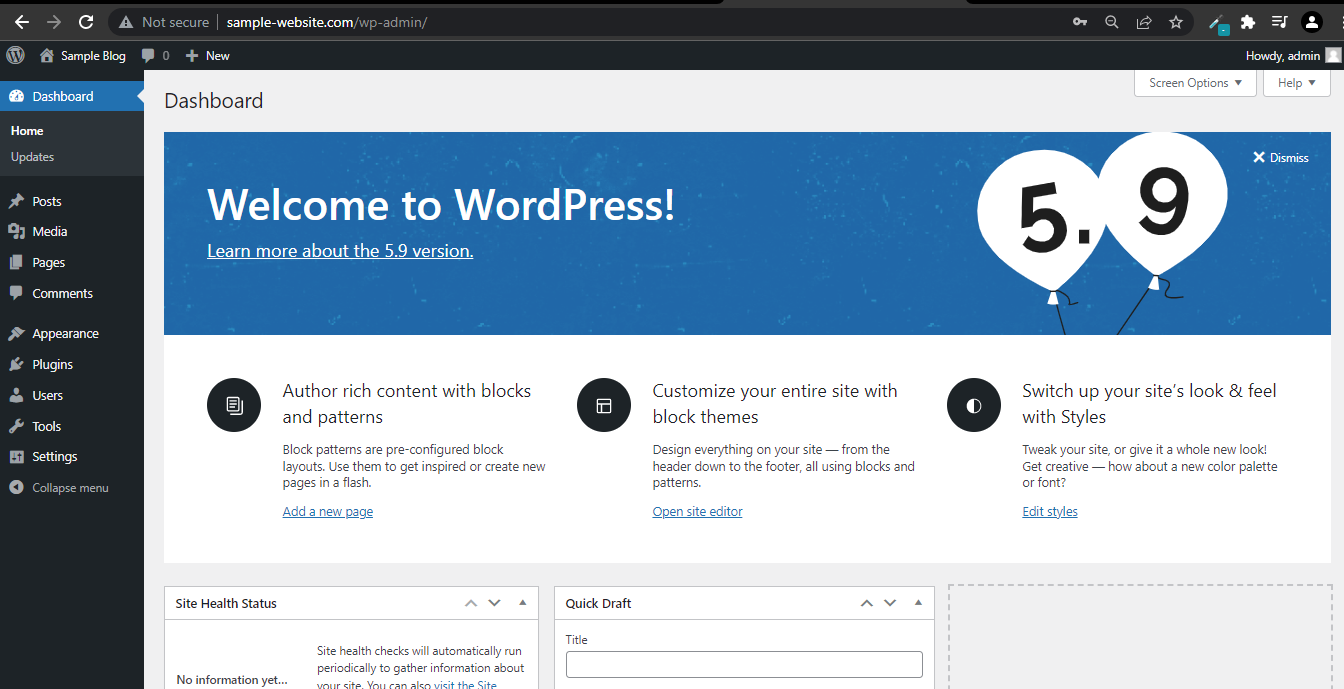Open the New content menu in admin bar
This screenshot has height=689, width=1344.
pos(208,56)
